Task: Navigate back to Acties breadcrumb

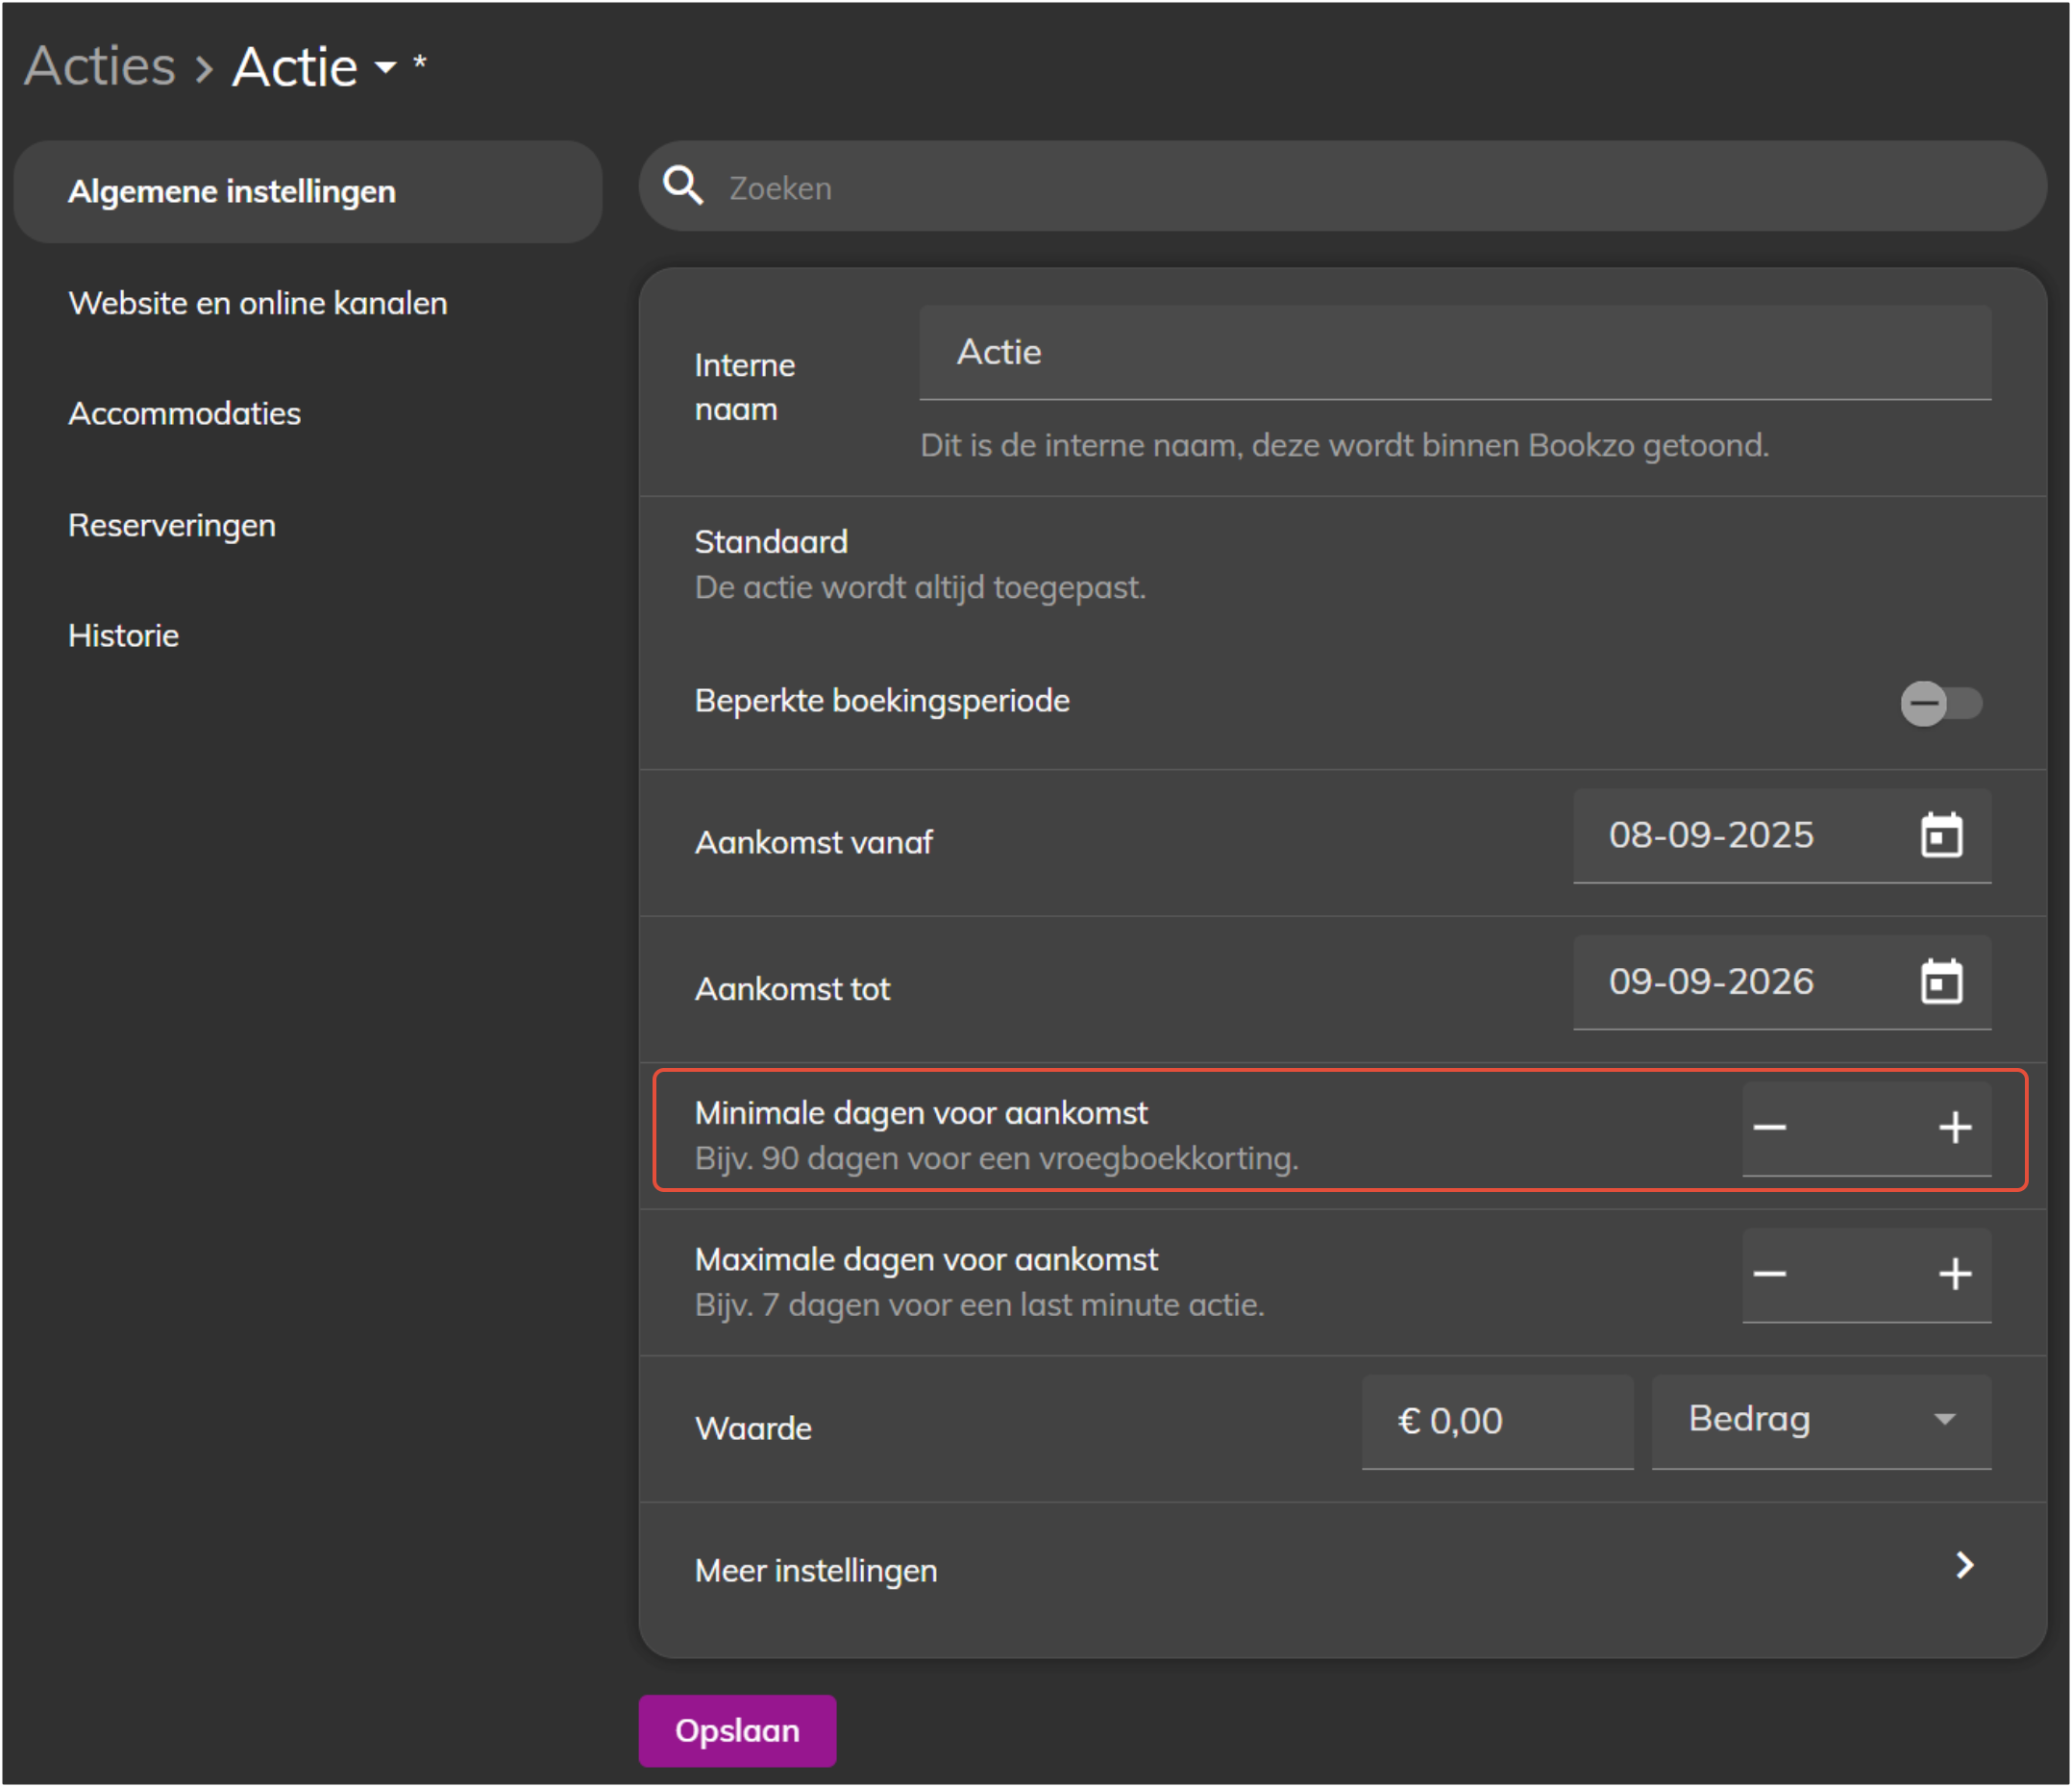Action: tap(100, 67)
